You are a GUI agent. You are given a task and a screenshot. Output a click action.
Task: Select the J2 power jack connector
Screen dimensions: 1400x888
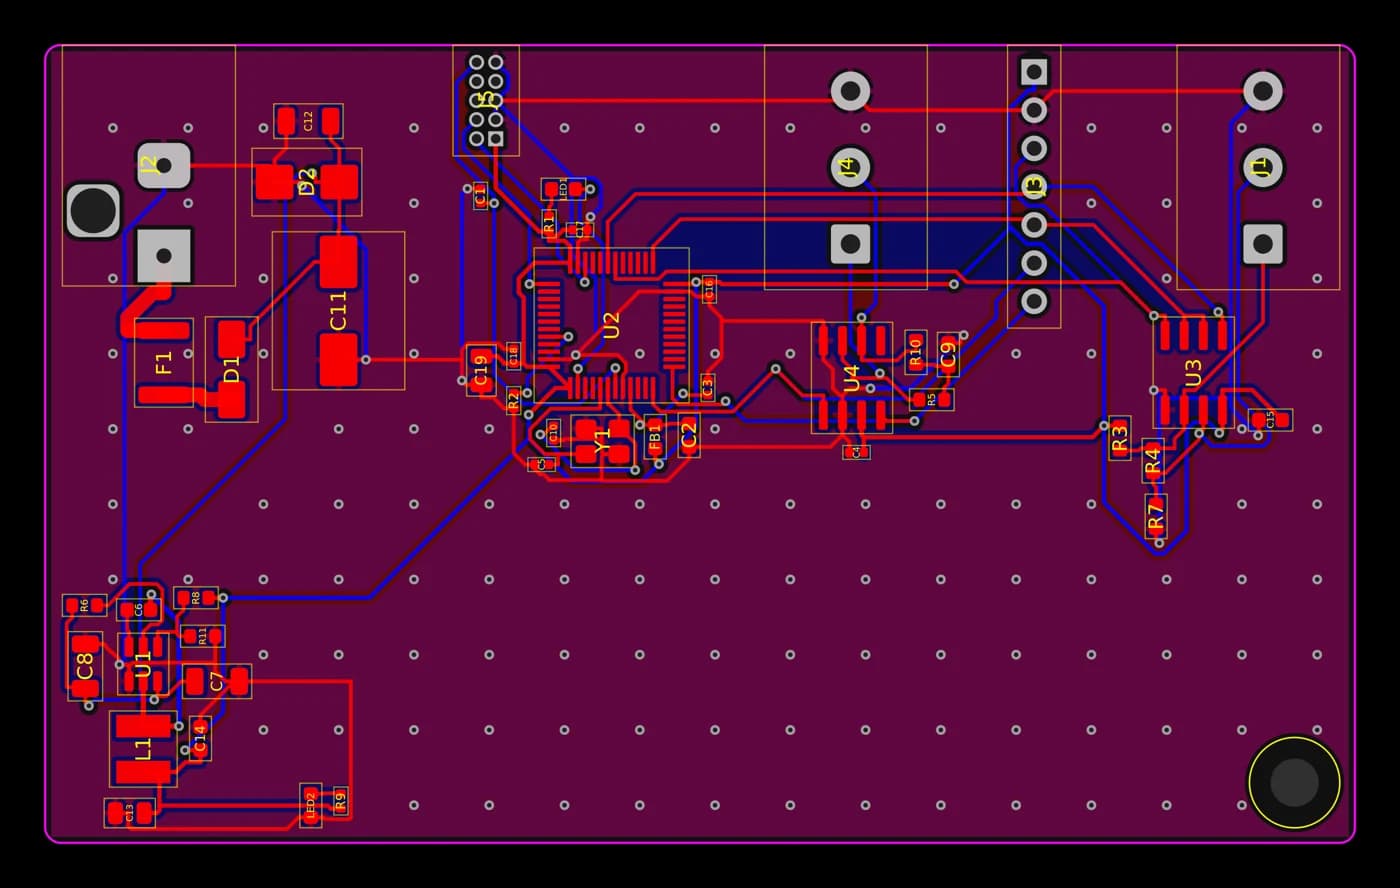(x=149, y=165)
